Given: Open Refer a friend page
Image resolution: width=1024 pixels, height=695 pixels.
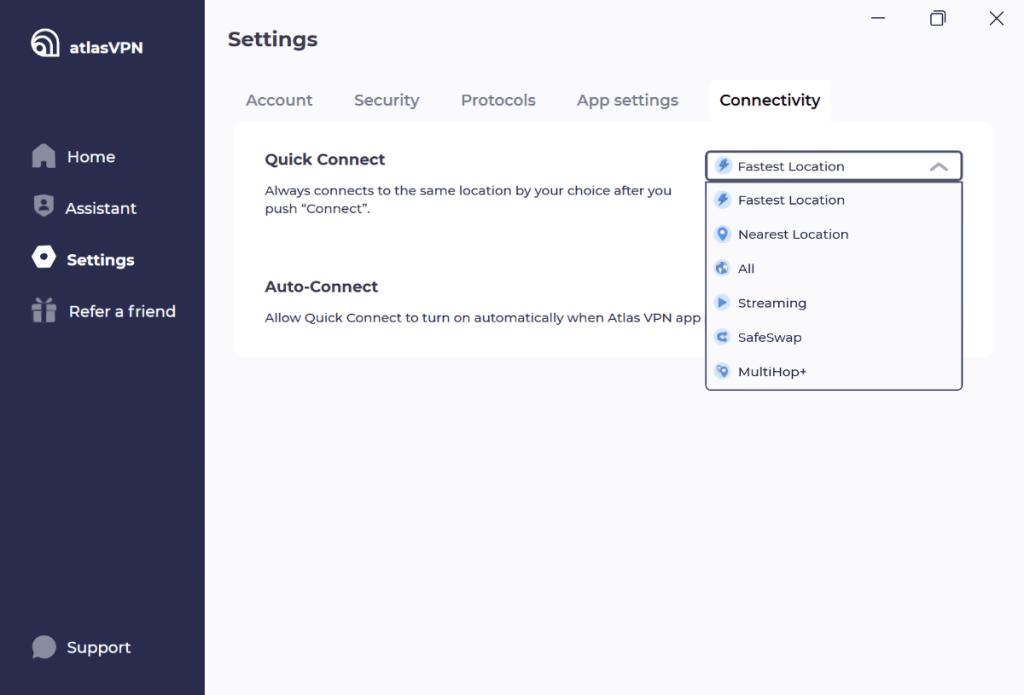Looking at the screenshot, I should click(122, 311).
